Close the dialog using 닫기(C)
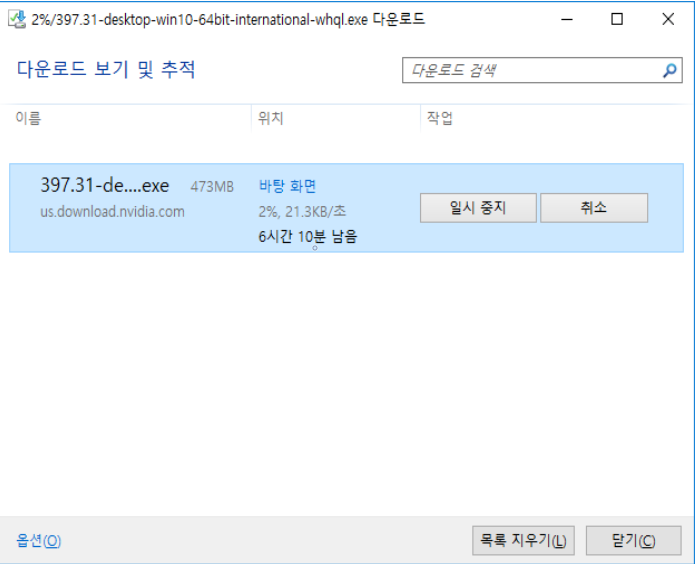 tap(633, 540)
